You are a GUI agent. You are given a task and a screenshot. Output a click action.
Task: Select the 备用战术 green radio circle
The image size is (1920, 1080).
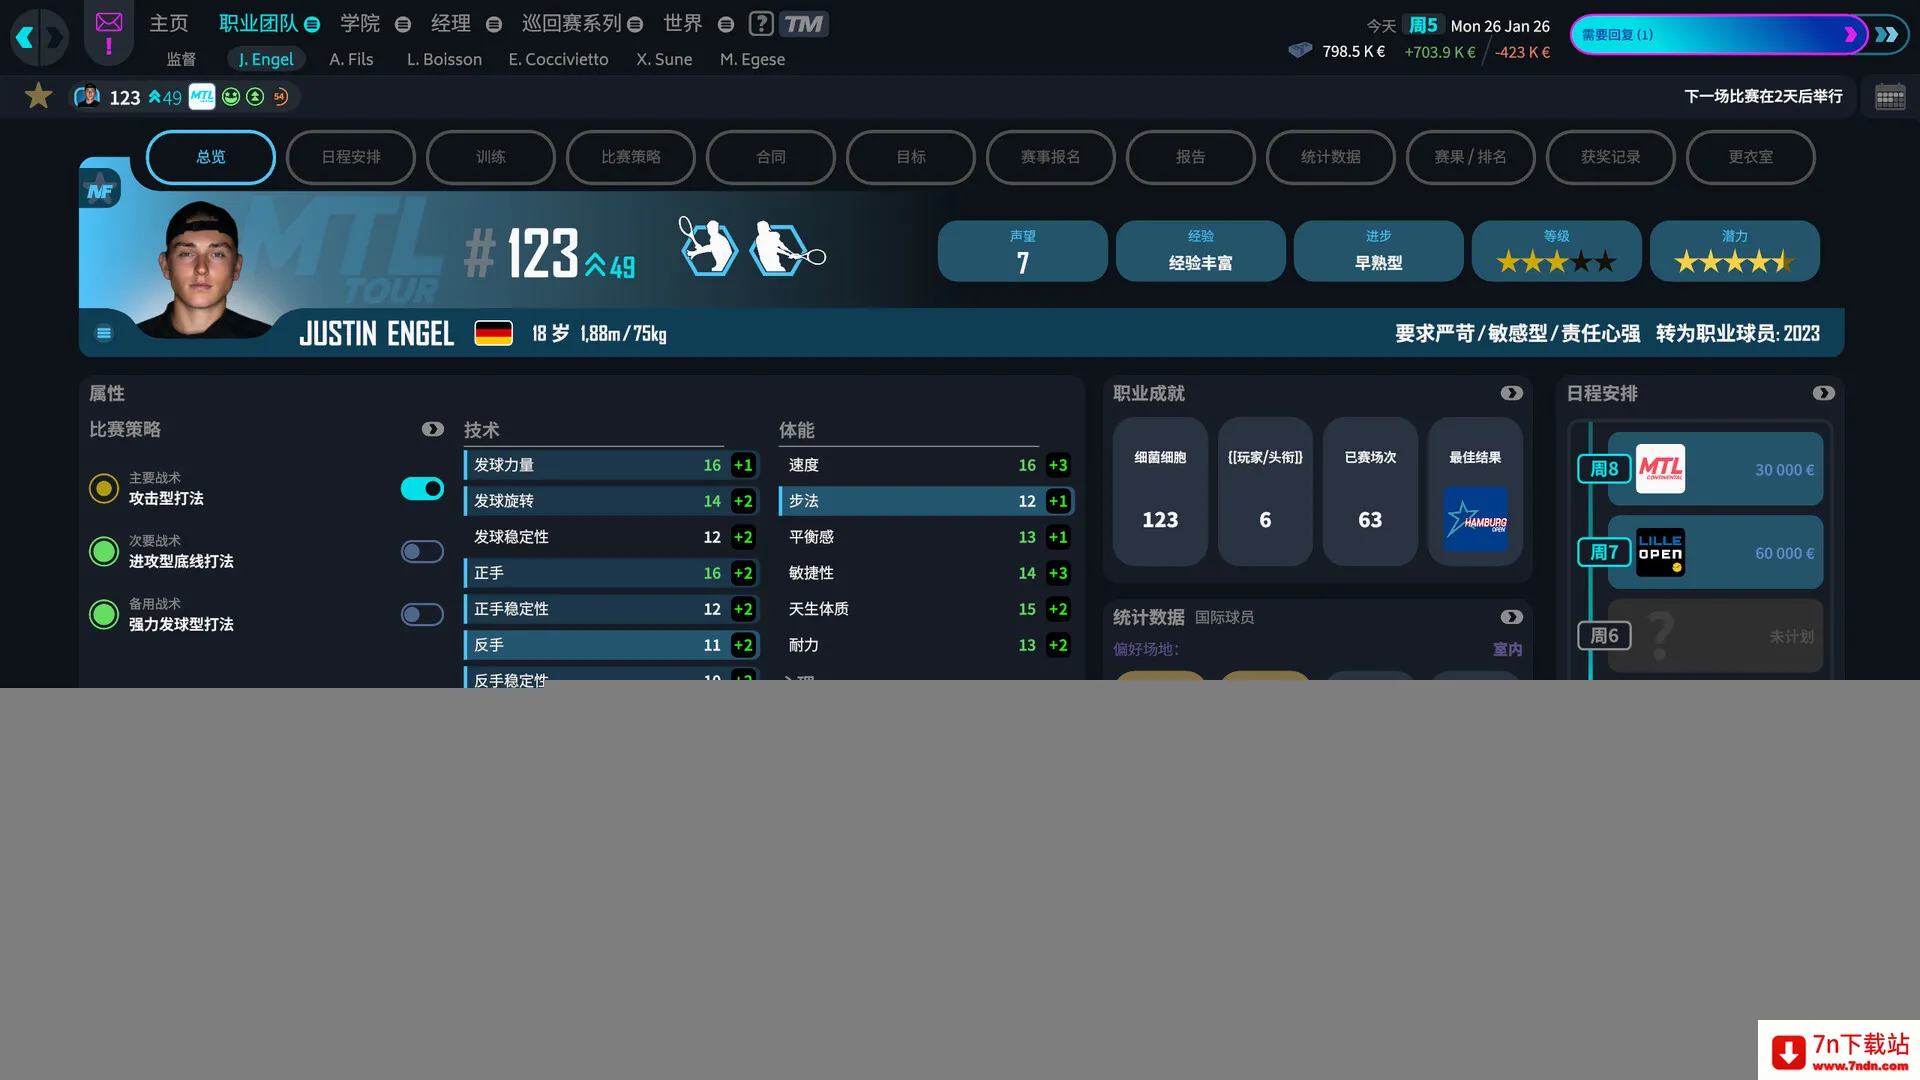tap(104, 614)
